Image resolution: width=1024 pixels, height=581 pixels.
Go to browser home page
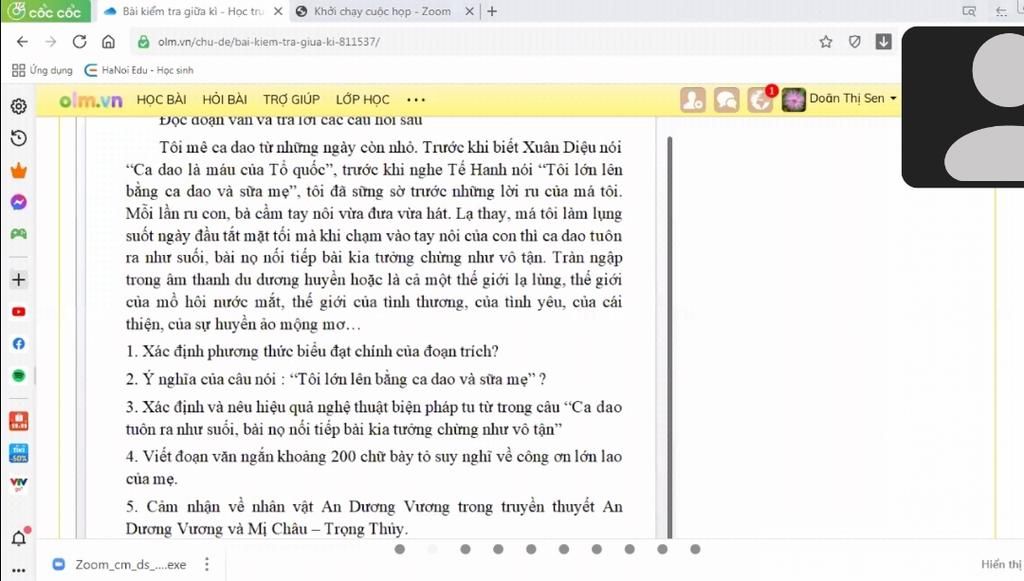click(x=108, y=42)
